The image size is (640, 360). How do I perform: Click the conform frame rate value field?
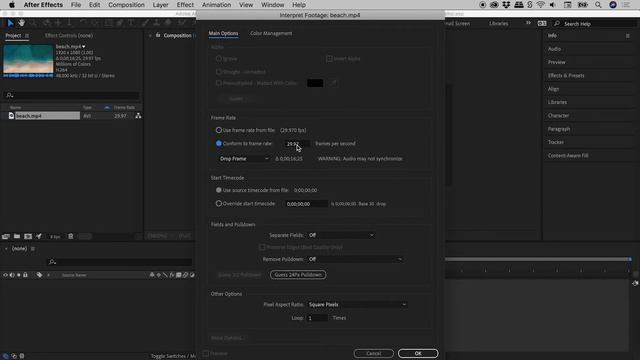pos(296,144)
